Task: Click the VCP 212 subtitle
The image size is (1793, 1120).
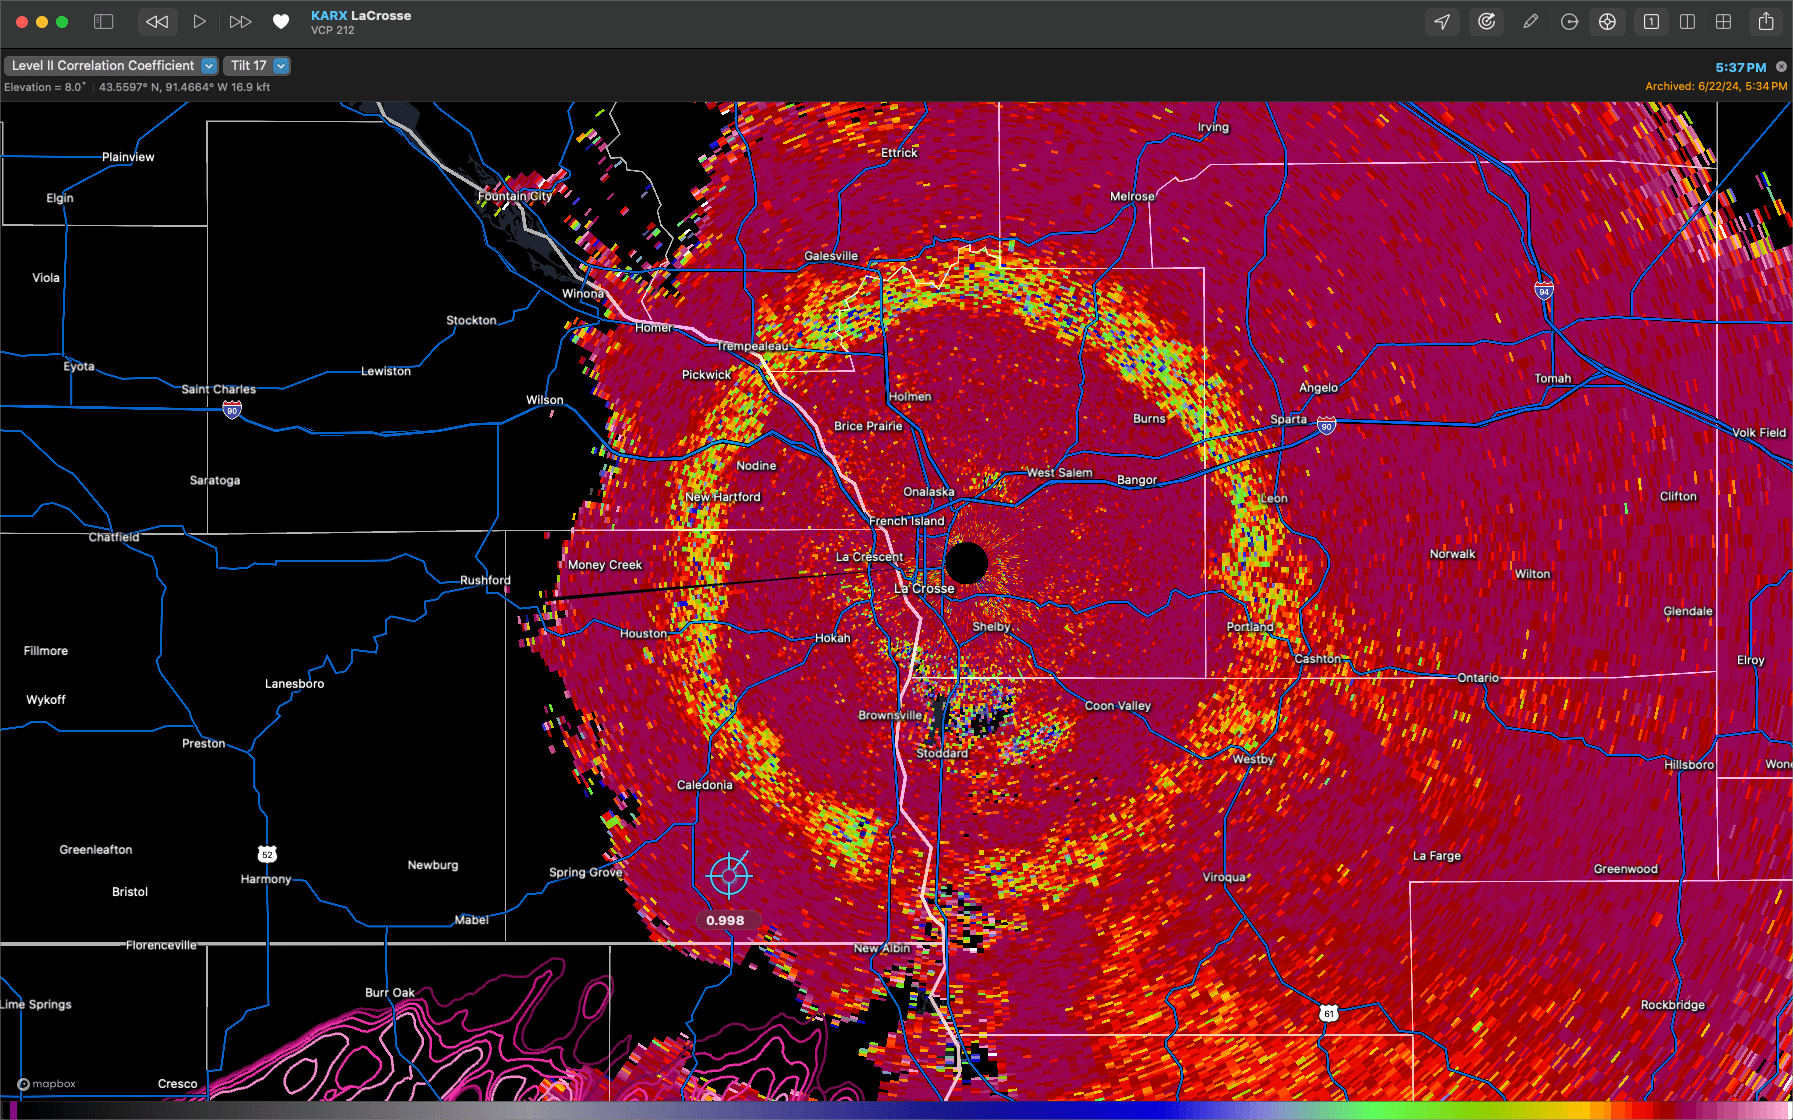Action: coord(333,30)
